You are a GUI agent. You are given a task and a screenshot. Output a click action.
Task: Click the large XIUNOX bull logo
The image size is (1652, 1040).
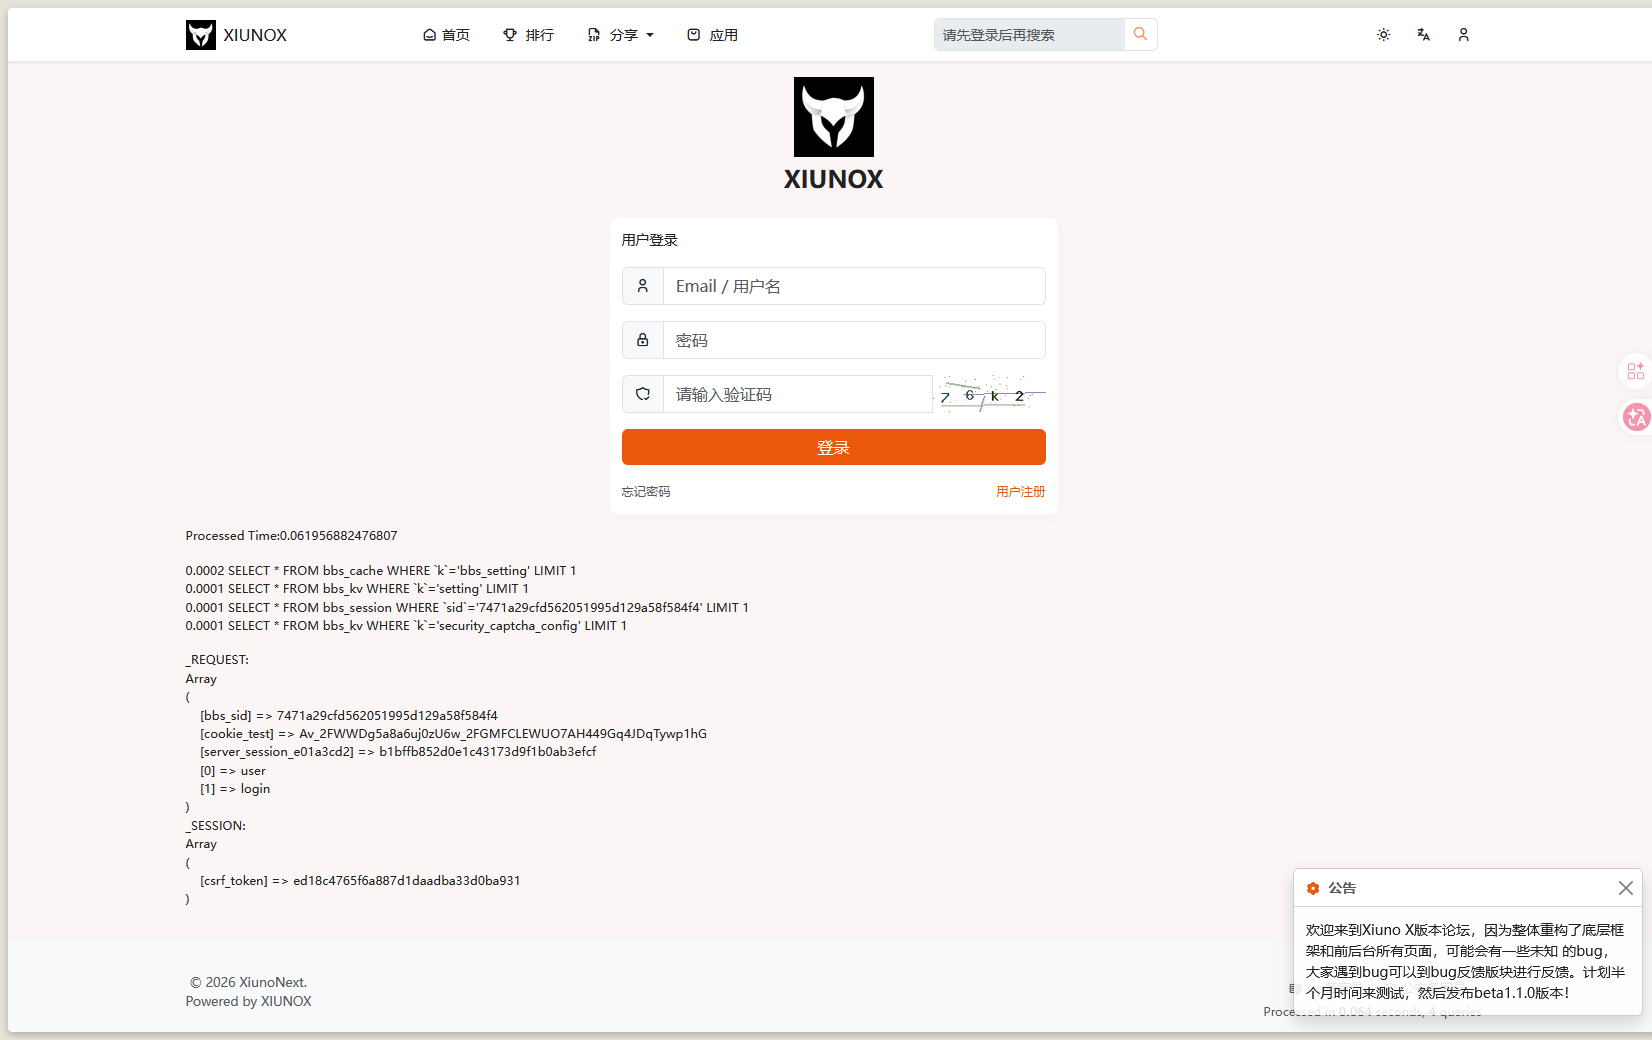click(834, 117)
